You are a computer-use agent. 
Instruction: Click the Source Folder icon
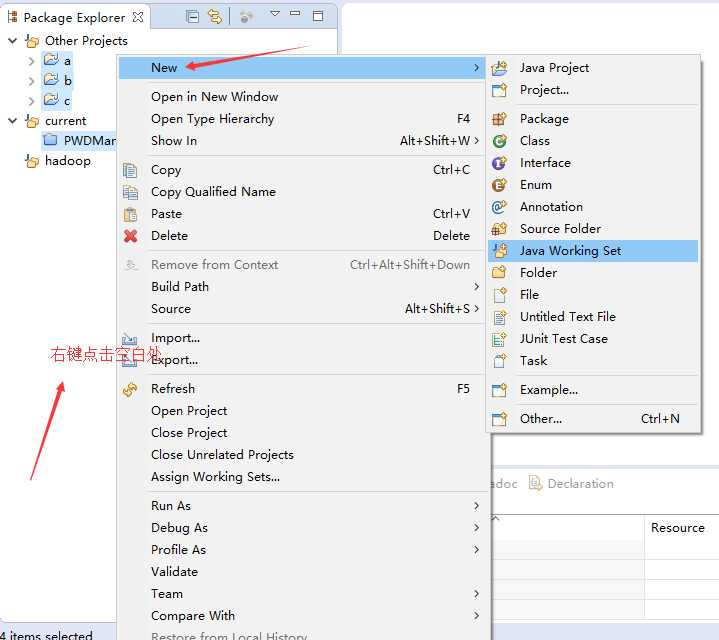pyautogui.click(x=499, y=229)
